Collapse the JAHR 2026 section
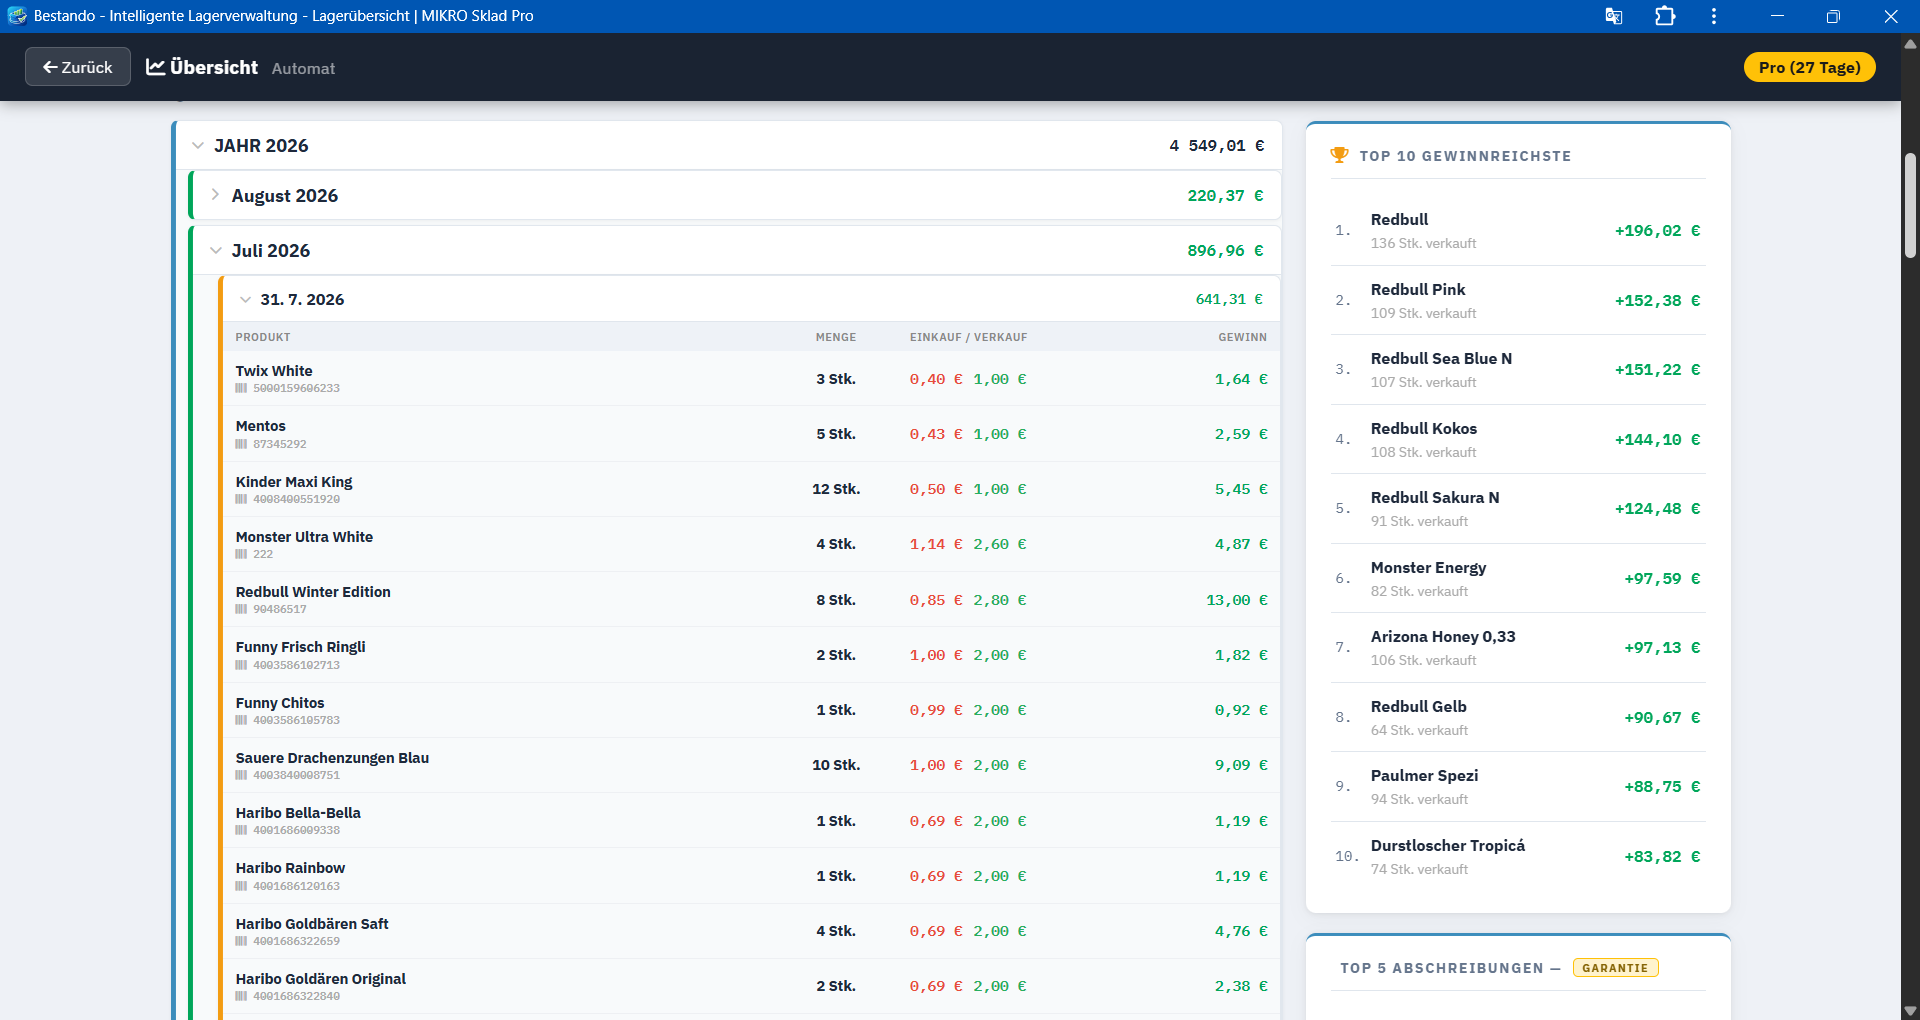1920x1020 pixels. pos(198,146)
